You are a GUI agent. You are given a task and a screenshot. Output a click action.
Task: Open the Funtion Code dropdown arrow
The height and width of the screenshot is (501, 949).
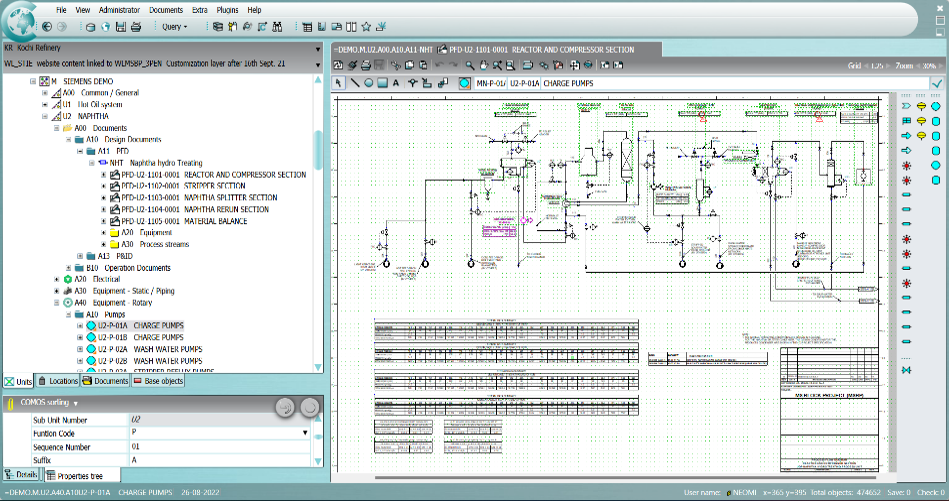click(304, 433)
